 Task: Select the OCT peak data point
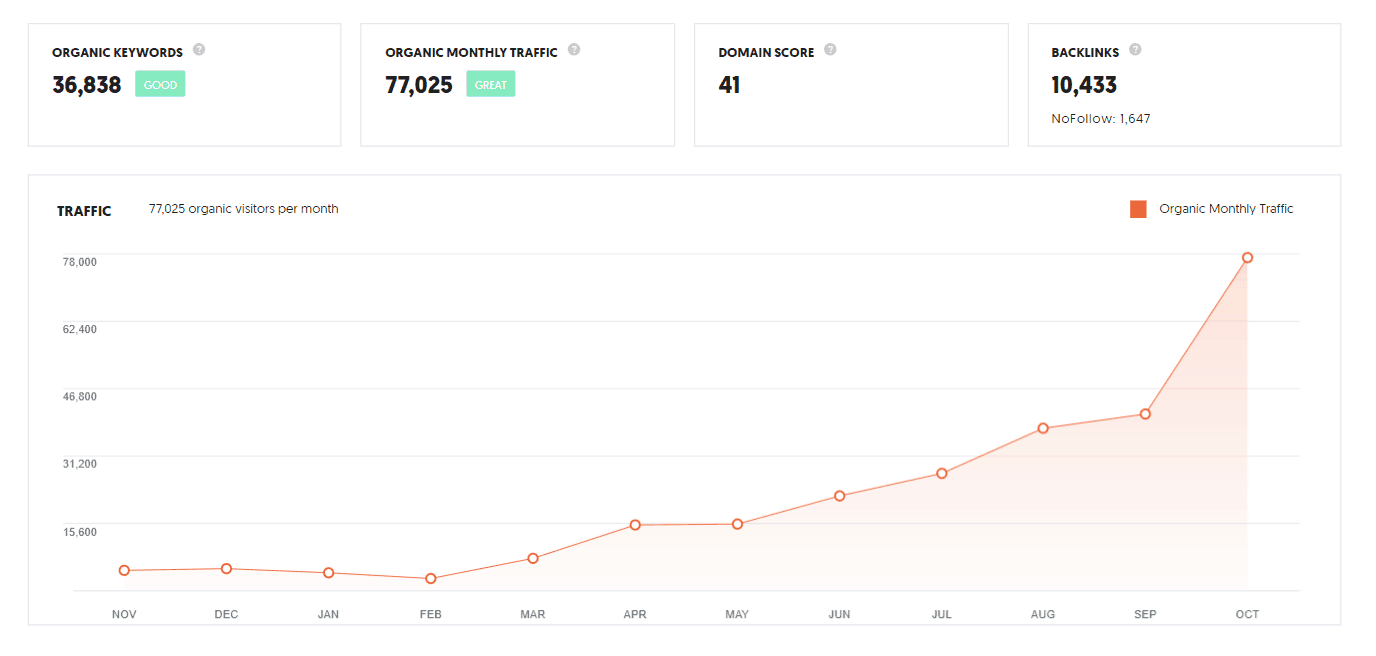[1247, 258]
